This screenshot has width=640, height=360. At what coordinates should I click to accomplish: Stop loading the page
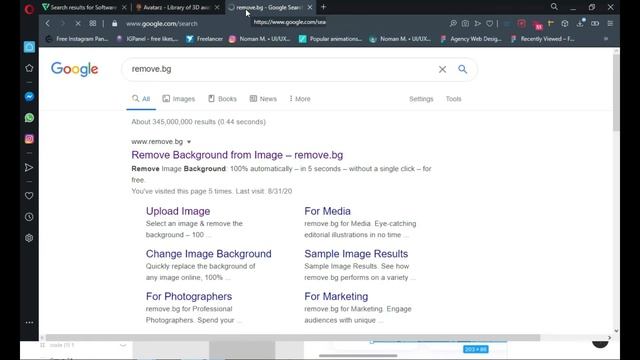78,24
